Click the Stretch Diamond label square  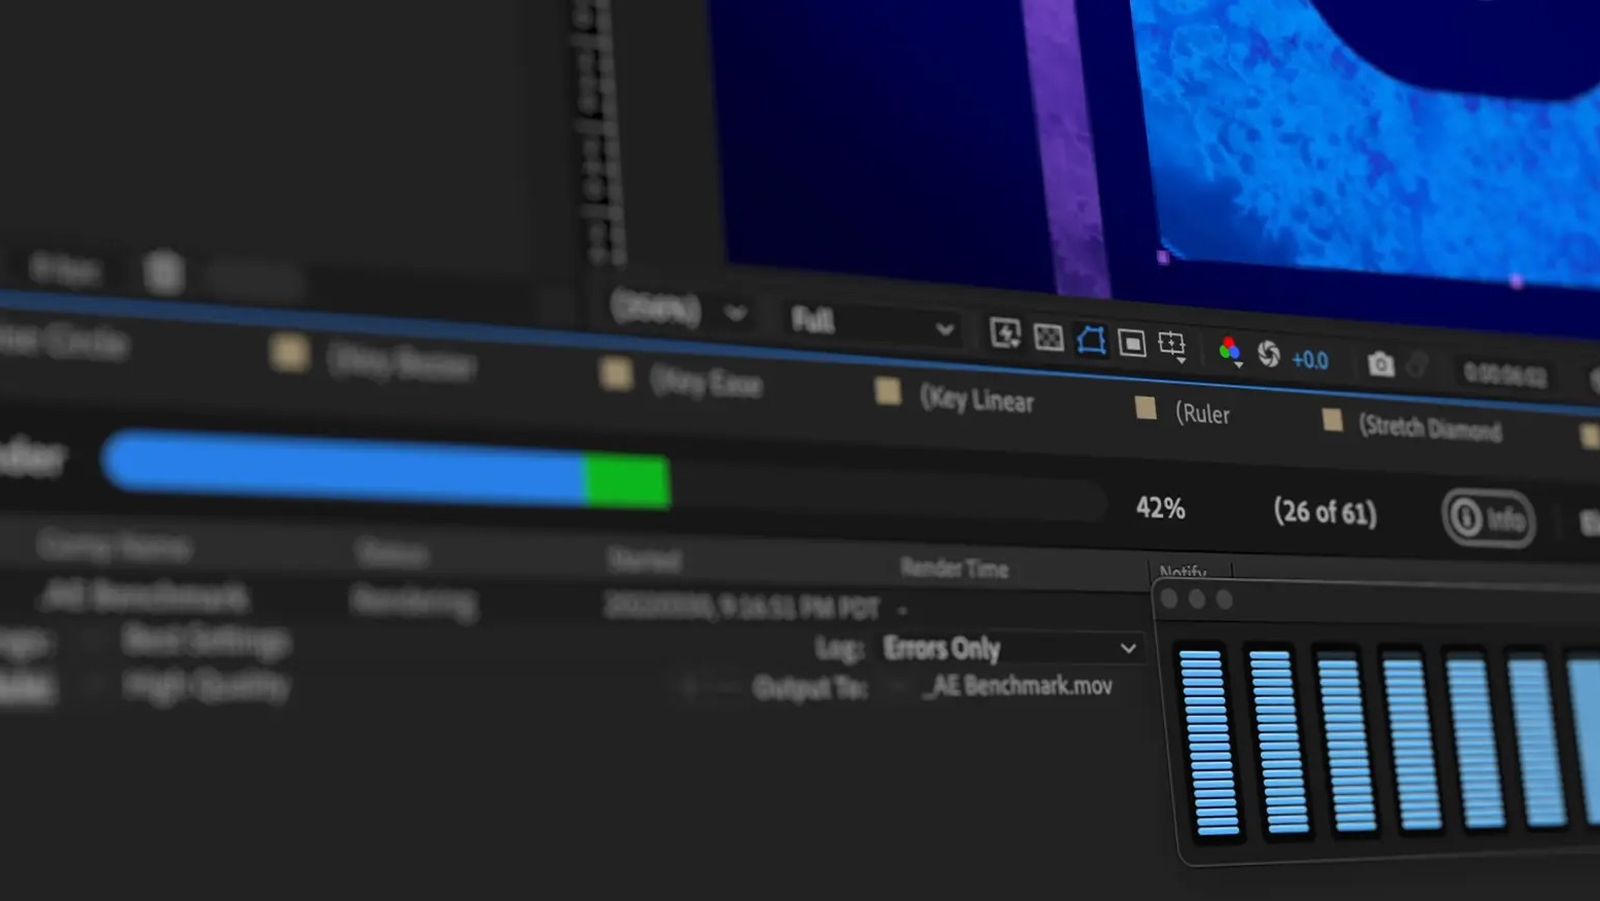click(1332, 420)
